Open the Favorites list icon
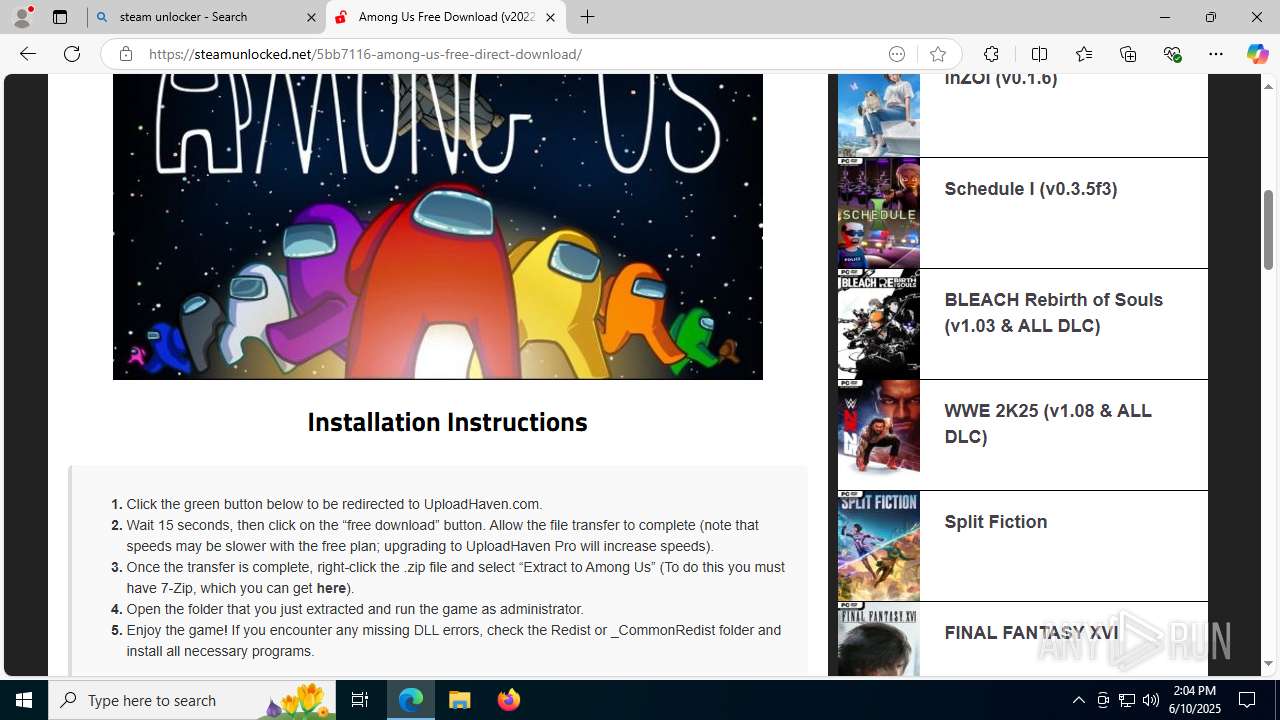Image resolution: width=1280 pixels, height=720 pixels. coord(1084,54)
